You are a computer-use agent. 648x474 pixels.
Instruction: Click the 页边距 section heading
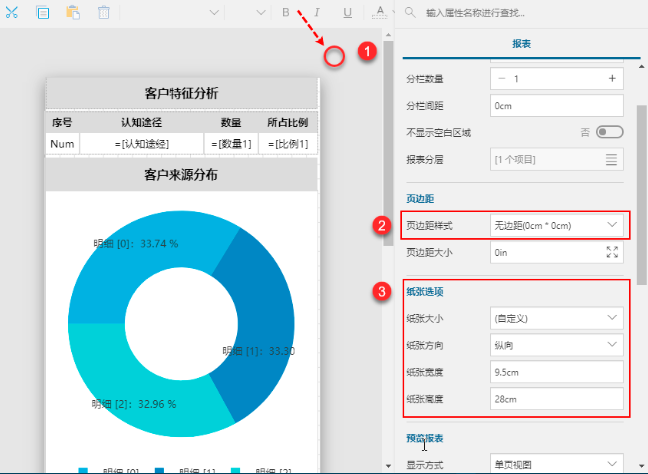point(420,199)
